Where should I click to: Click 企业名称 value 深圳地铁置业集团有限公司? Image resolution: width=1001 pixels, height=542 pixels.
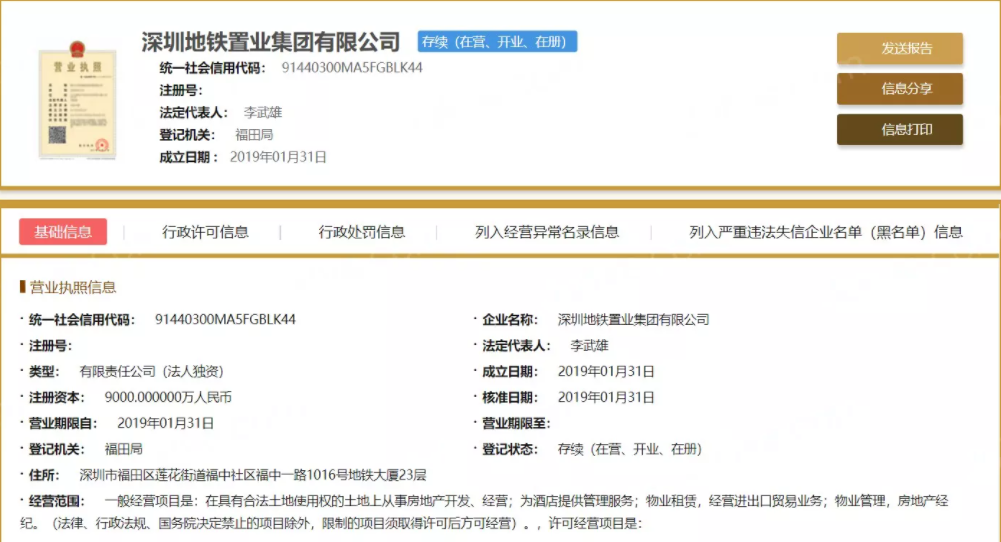pos(633,319)
